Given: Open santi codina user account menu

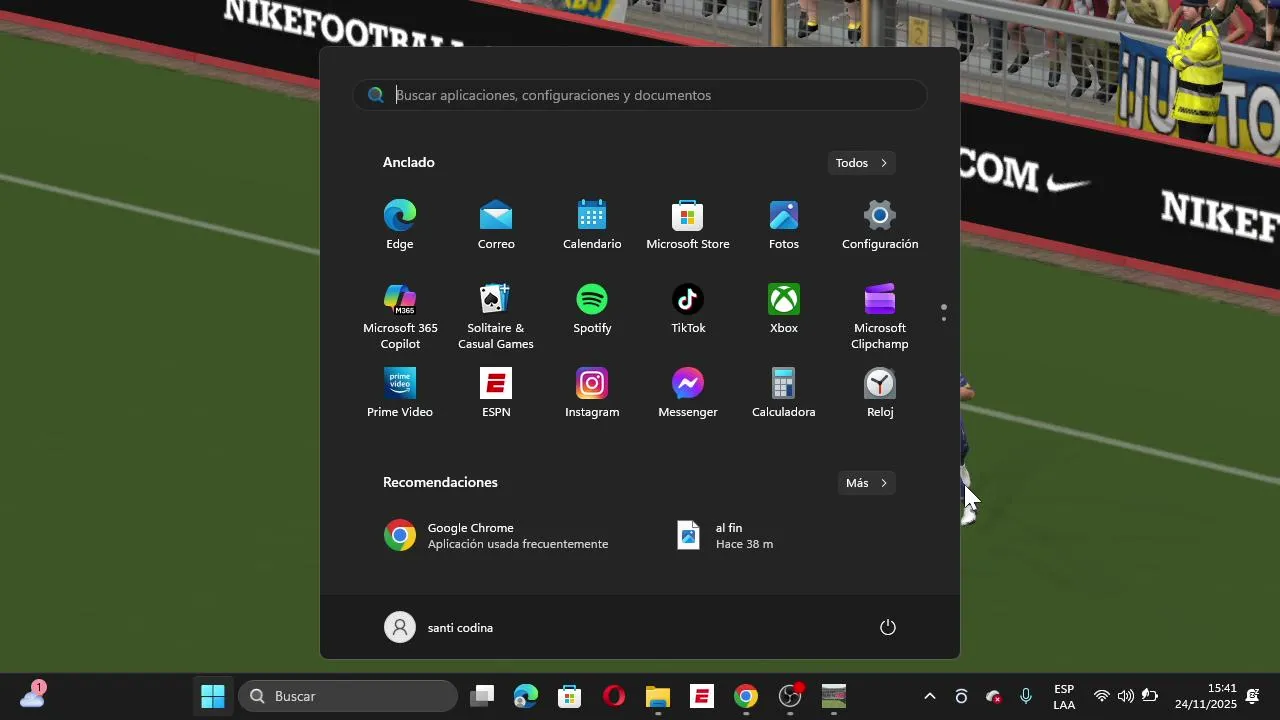Looking at the screenshot, I should (439, 627).
